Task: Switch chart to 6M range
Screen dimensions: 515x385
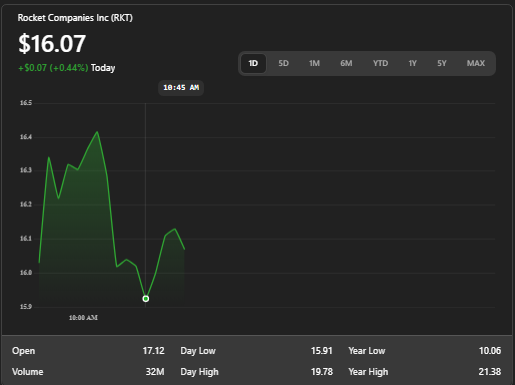Action: 346,63
